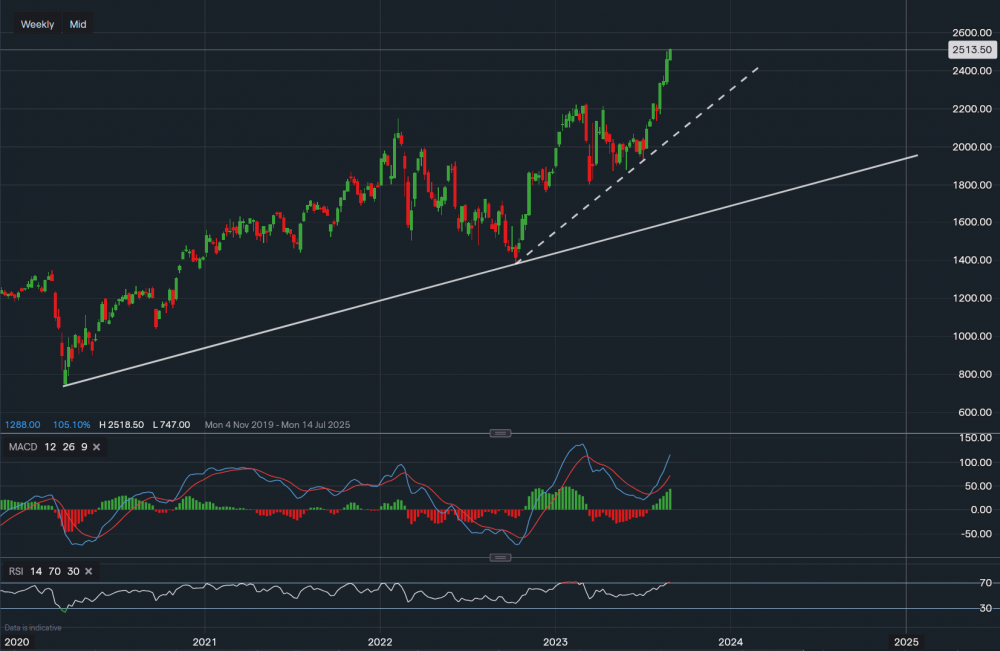Open RSI indicator settings via its label

[15, 571]
